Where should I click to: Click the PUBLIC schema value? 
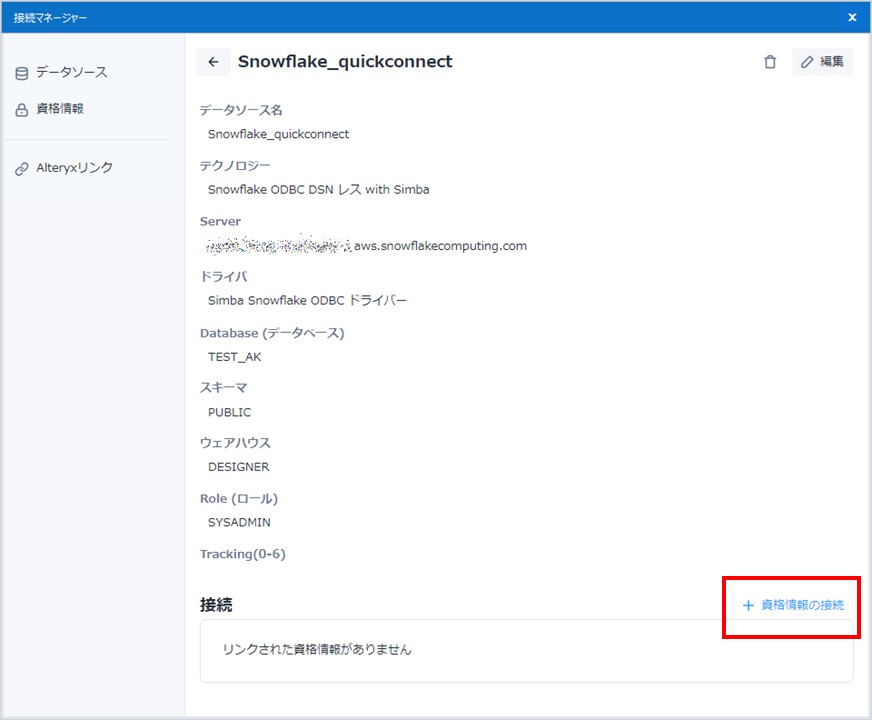click(x=229, y=412)
